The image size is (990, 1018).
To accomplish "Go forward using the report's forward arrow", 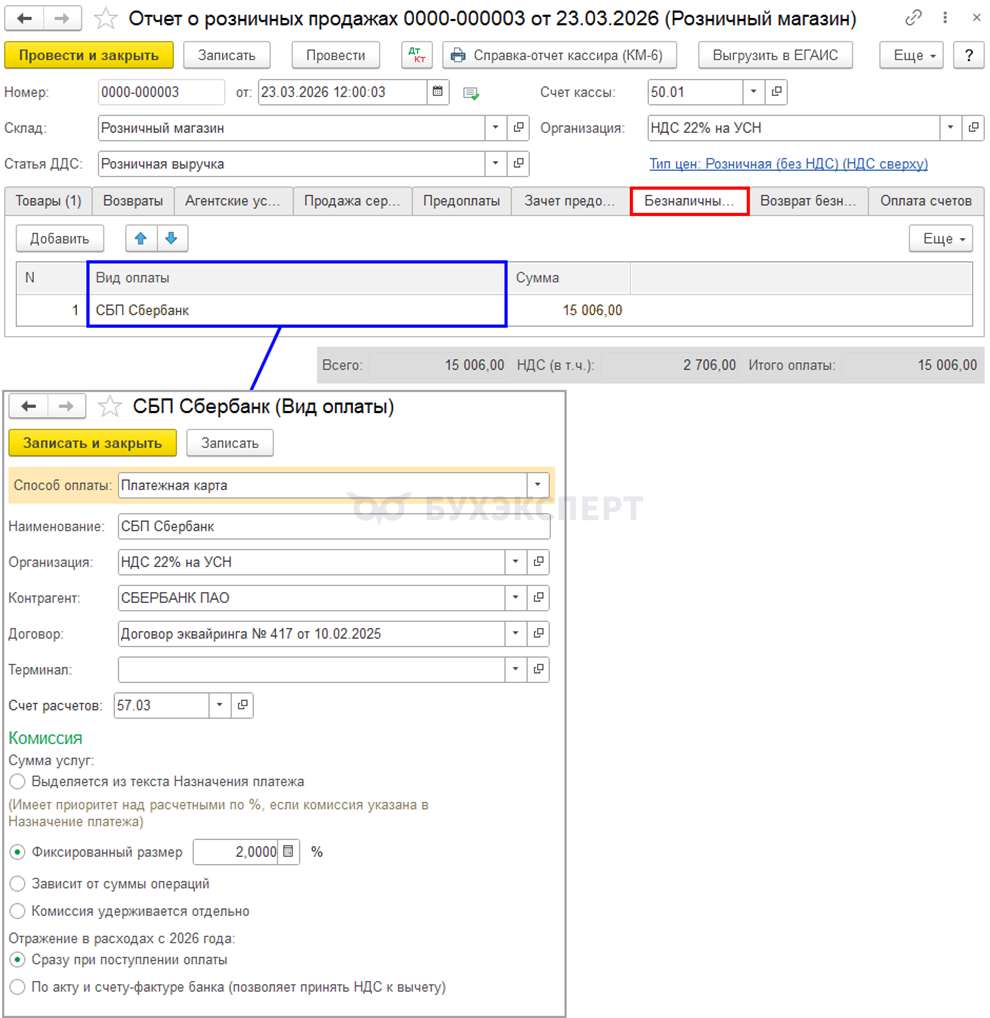I will coord(62,18).
